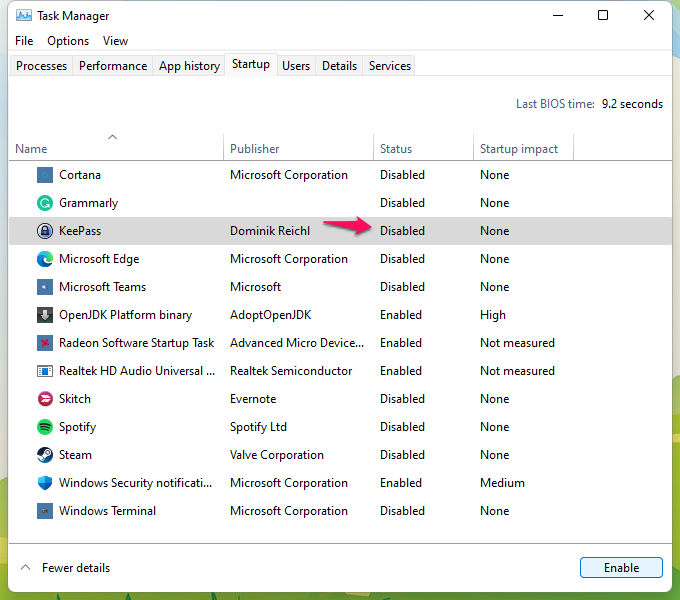Select the Startup tab
The height and width of the screenshot is (600, 680).
[x=251, y=65]
